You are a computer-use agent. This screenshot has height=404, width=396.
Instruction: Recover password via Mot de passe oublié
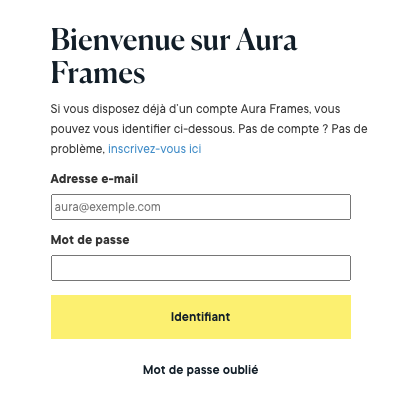[200, 370]
